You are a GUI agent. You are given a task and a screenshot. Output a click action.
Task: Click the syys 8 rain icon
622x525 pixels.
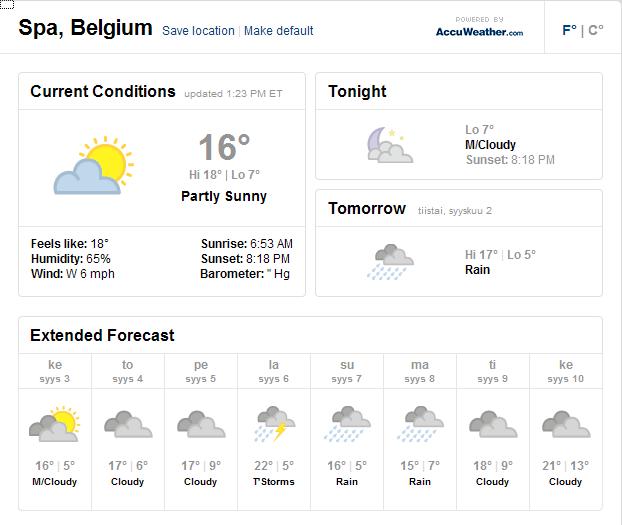pos(420,424)
